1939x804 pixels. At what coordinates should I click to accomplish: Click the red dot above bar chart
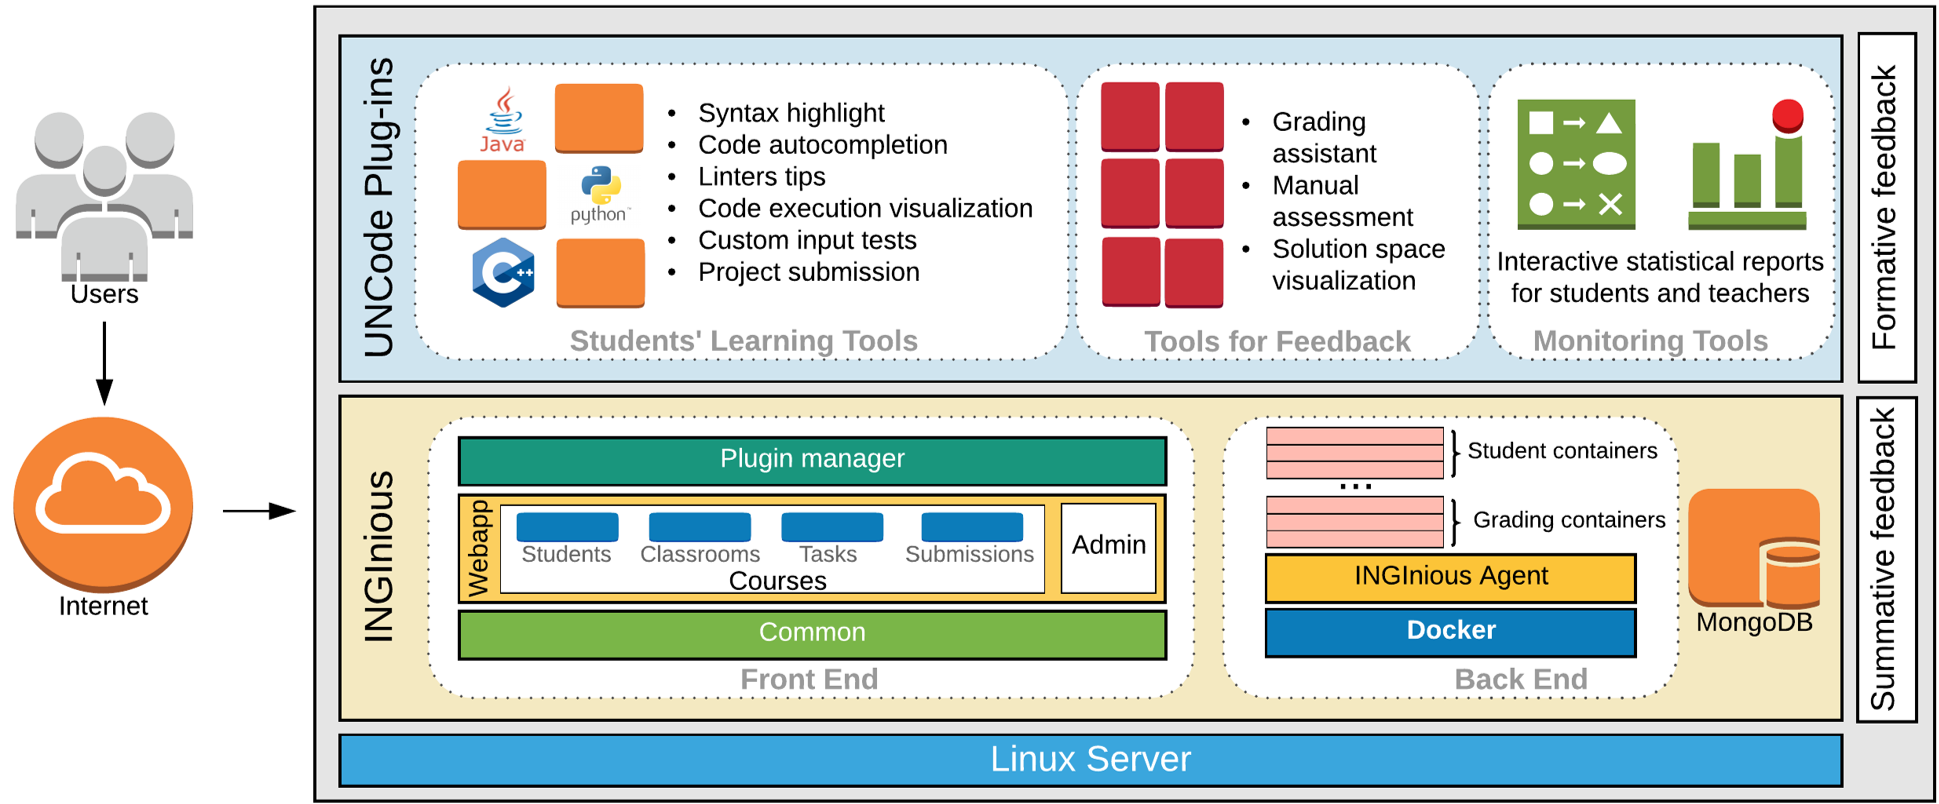tap(1788, 115)
